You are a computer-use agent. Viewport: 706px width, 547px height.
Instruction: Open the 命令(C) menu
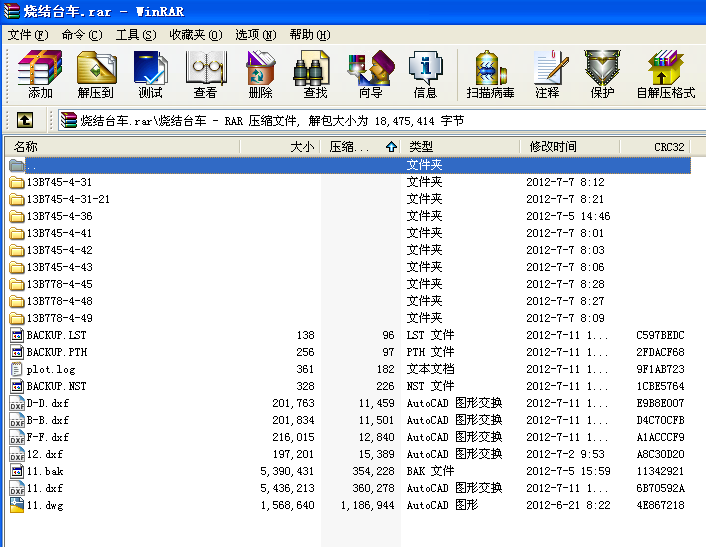tap(82, 35)
